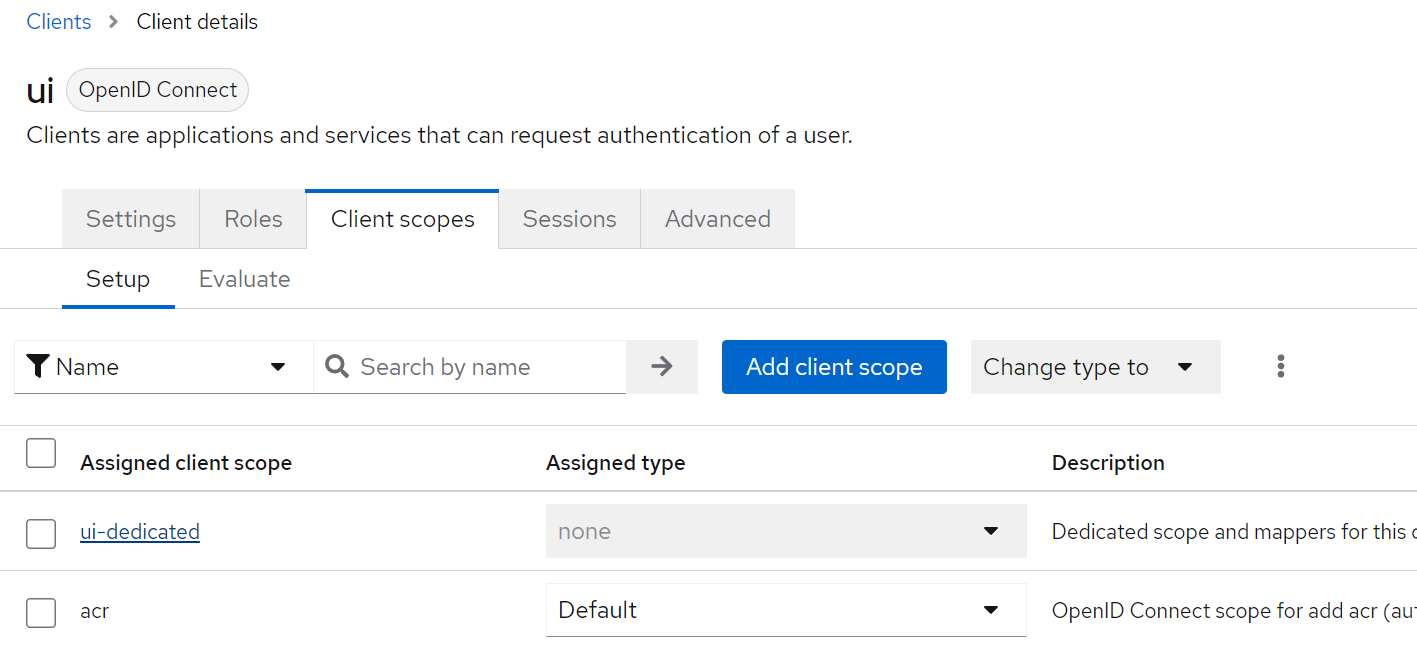Click inside the Search by name field

pos(470,367)
